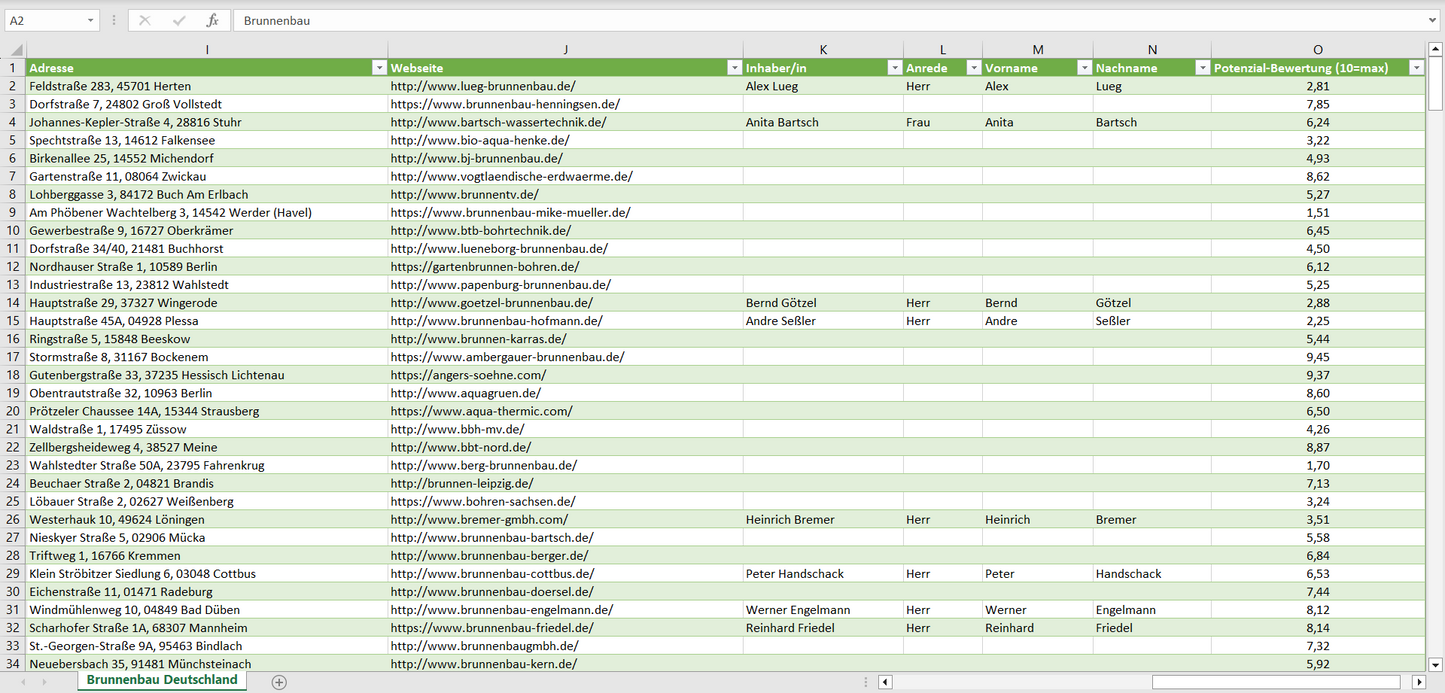This screenshot has width=1445, height=693.
Task: Open the Potenzial-Bewertung filter dropdown
Action: 1416,68
